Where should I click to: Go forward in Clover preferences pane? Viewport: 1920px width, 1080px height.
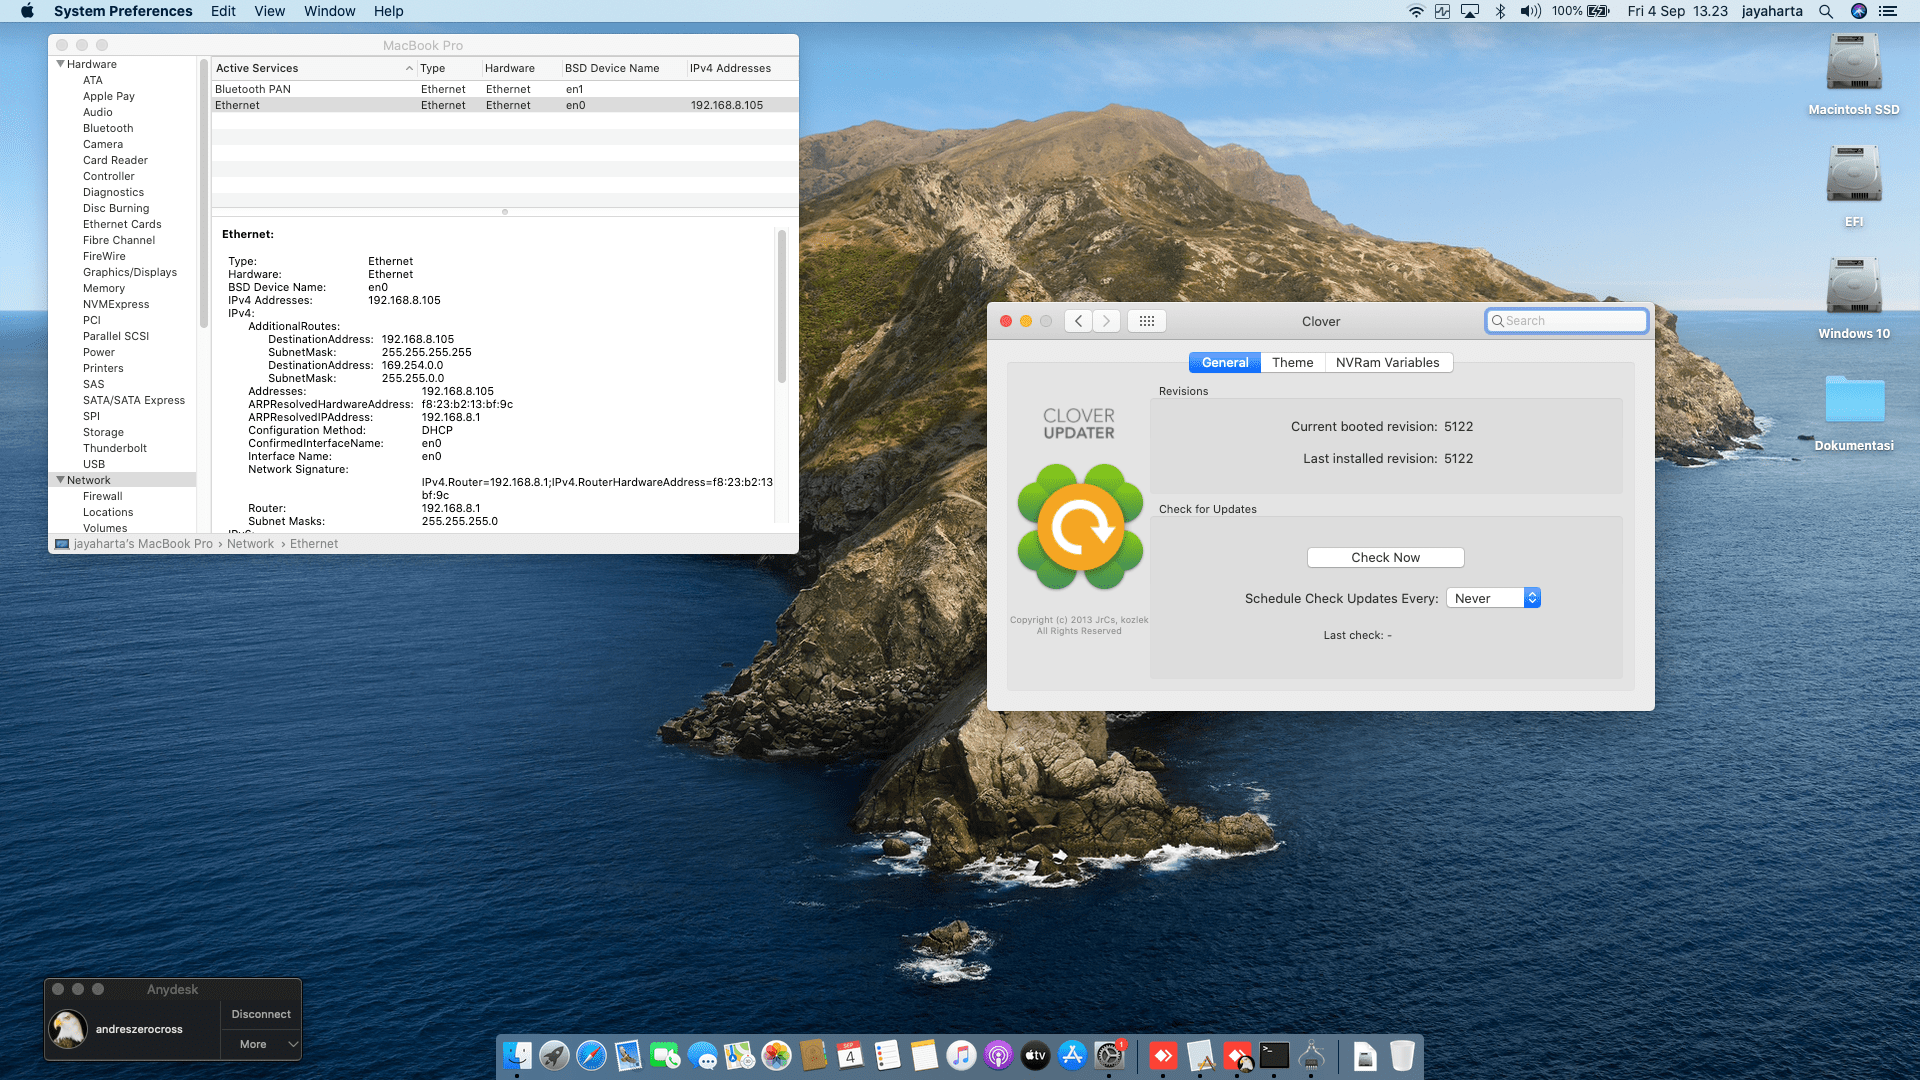[1106, 321]
